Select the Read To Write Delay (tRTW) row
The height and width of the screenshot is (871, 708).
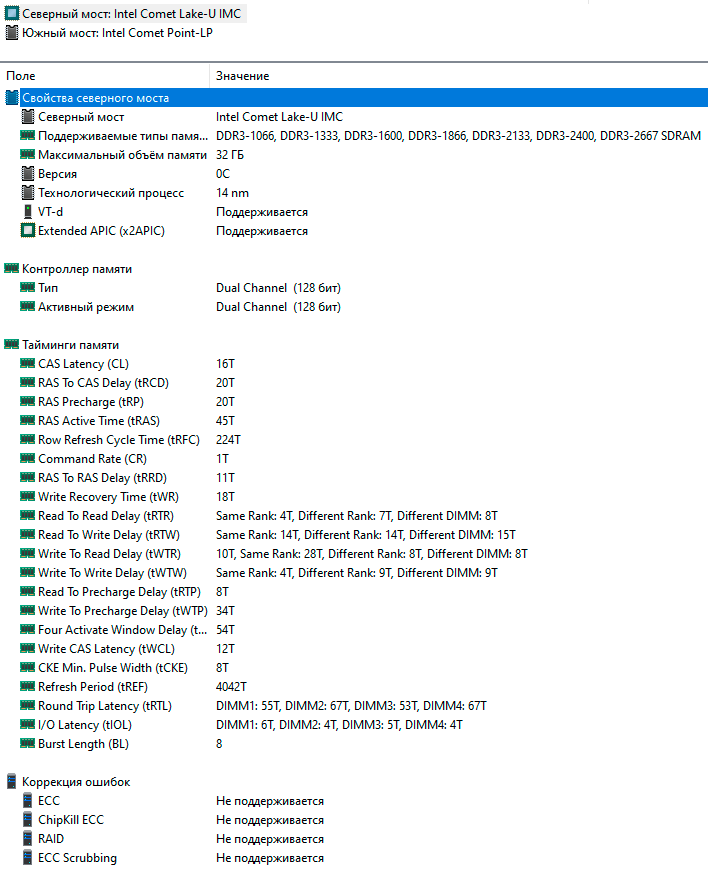[355, 534]
